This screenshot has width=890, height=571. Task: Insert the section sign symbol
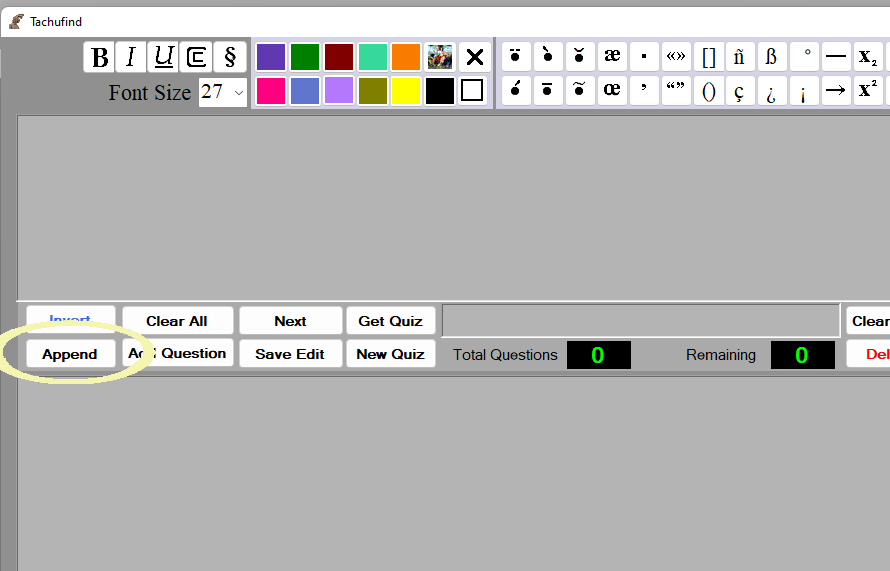tap(229, 57)
